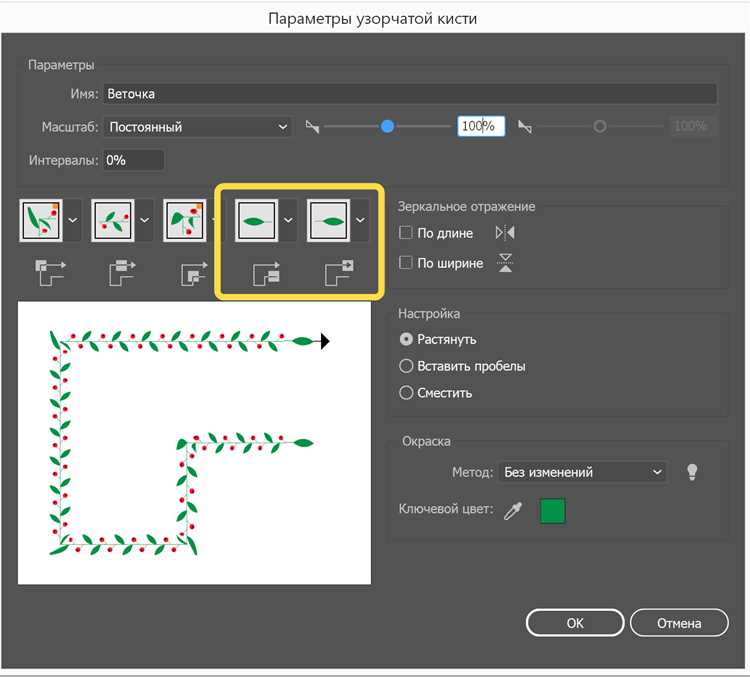This screenshot has height=677, width=750.
Task: Select the 'Вставить пробелы' radio option
Action: [x=406, y=366]
